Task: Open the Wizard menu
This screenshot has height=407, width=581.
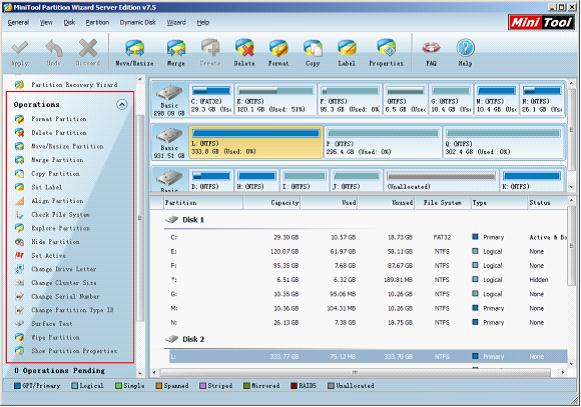Action: (x=176, y=23)
